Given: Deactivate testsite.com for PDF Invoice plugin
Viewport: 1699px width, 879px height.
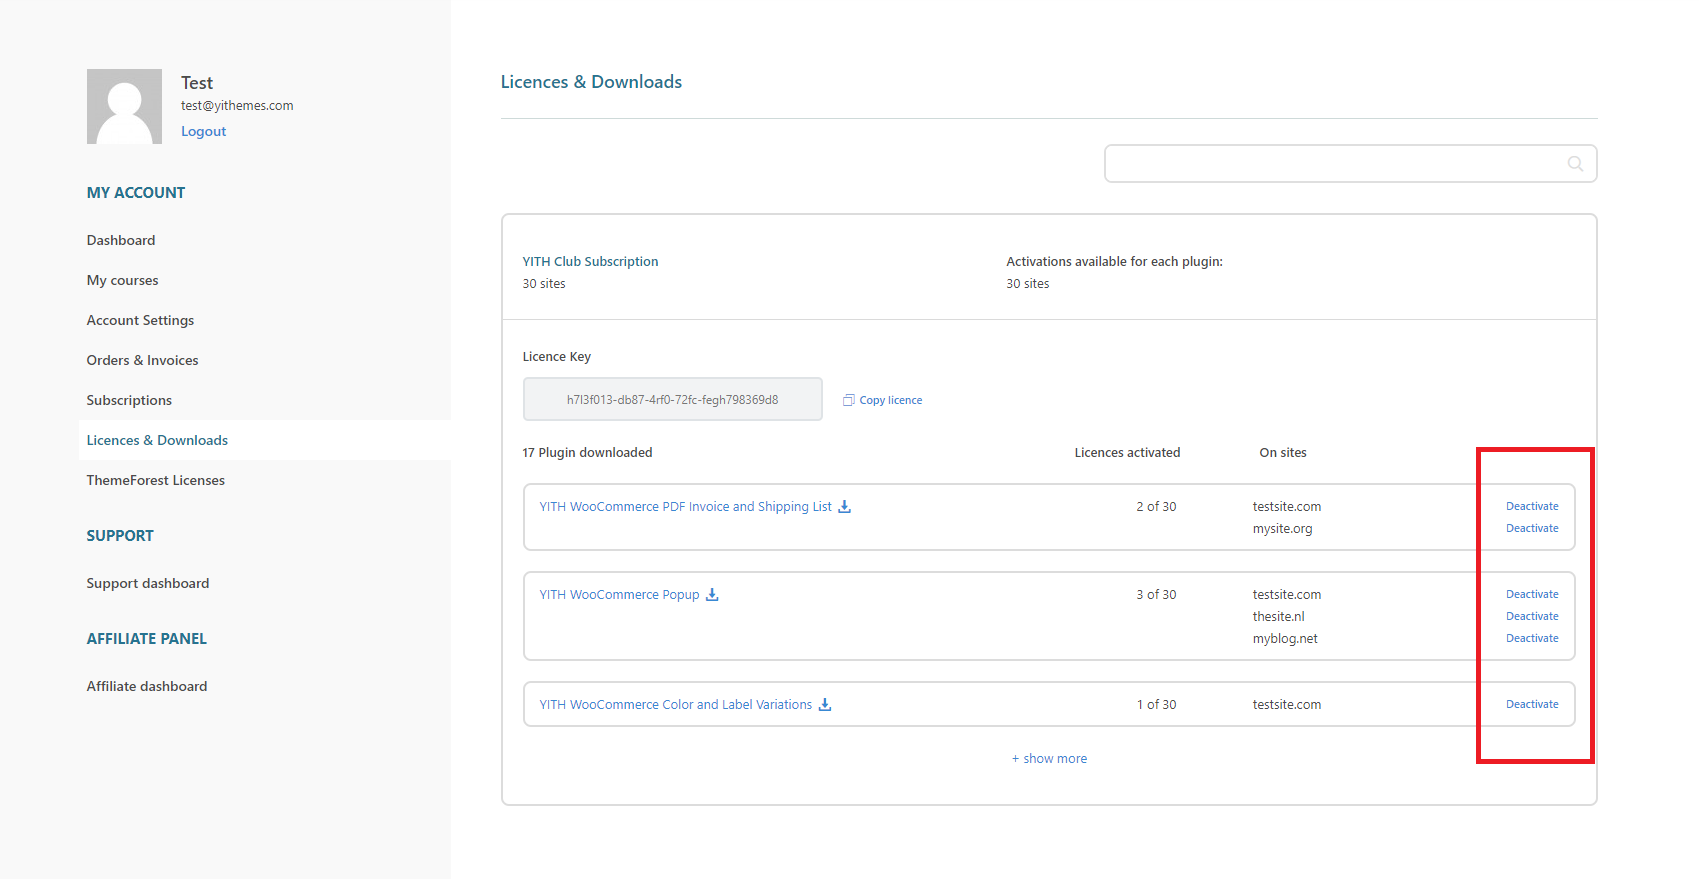Looking at the screenshot, I should 1532,506.
